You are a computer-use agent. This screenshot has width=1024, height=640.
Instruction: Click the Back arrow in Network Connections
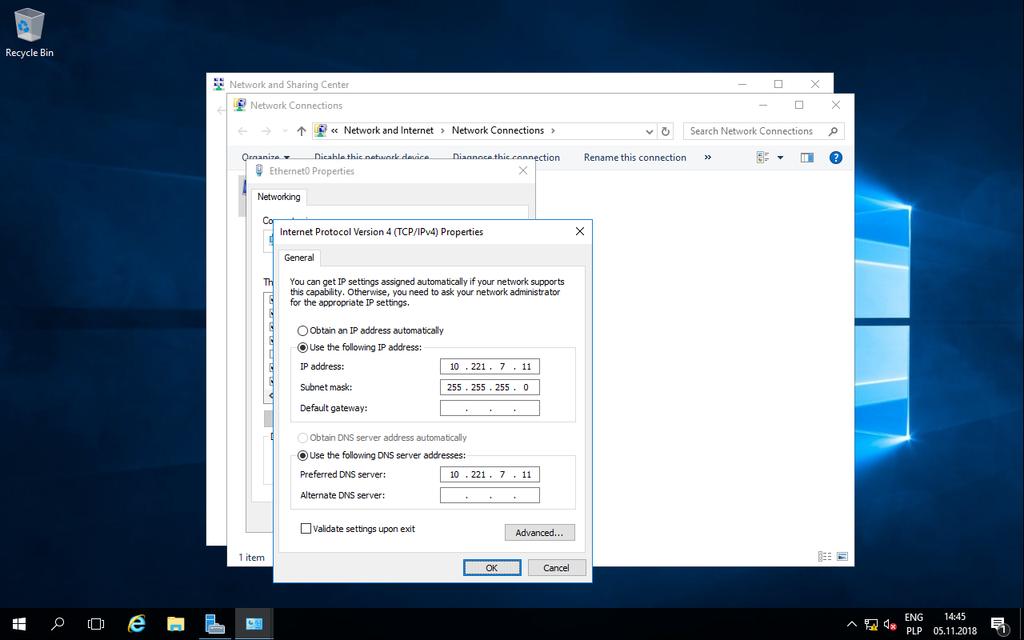(x=243, y=131)
